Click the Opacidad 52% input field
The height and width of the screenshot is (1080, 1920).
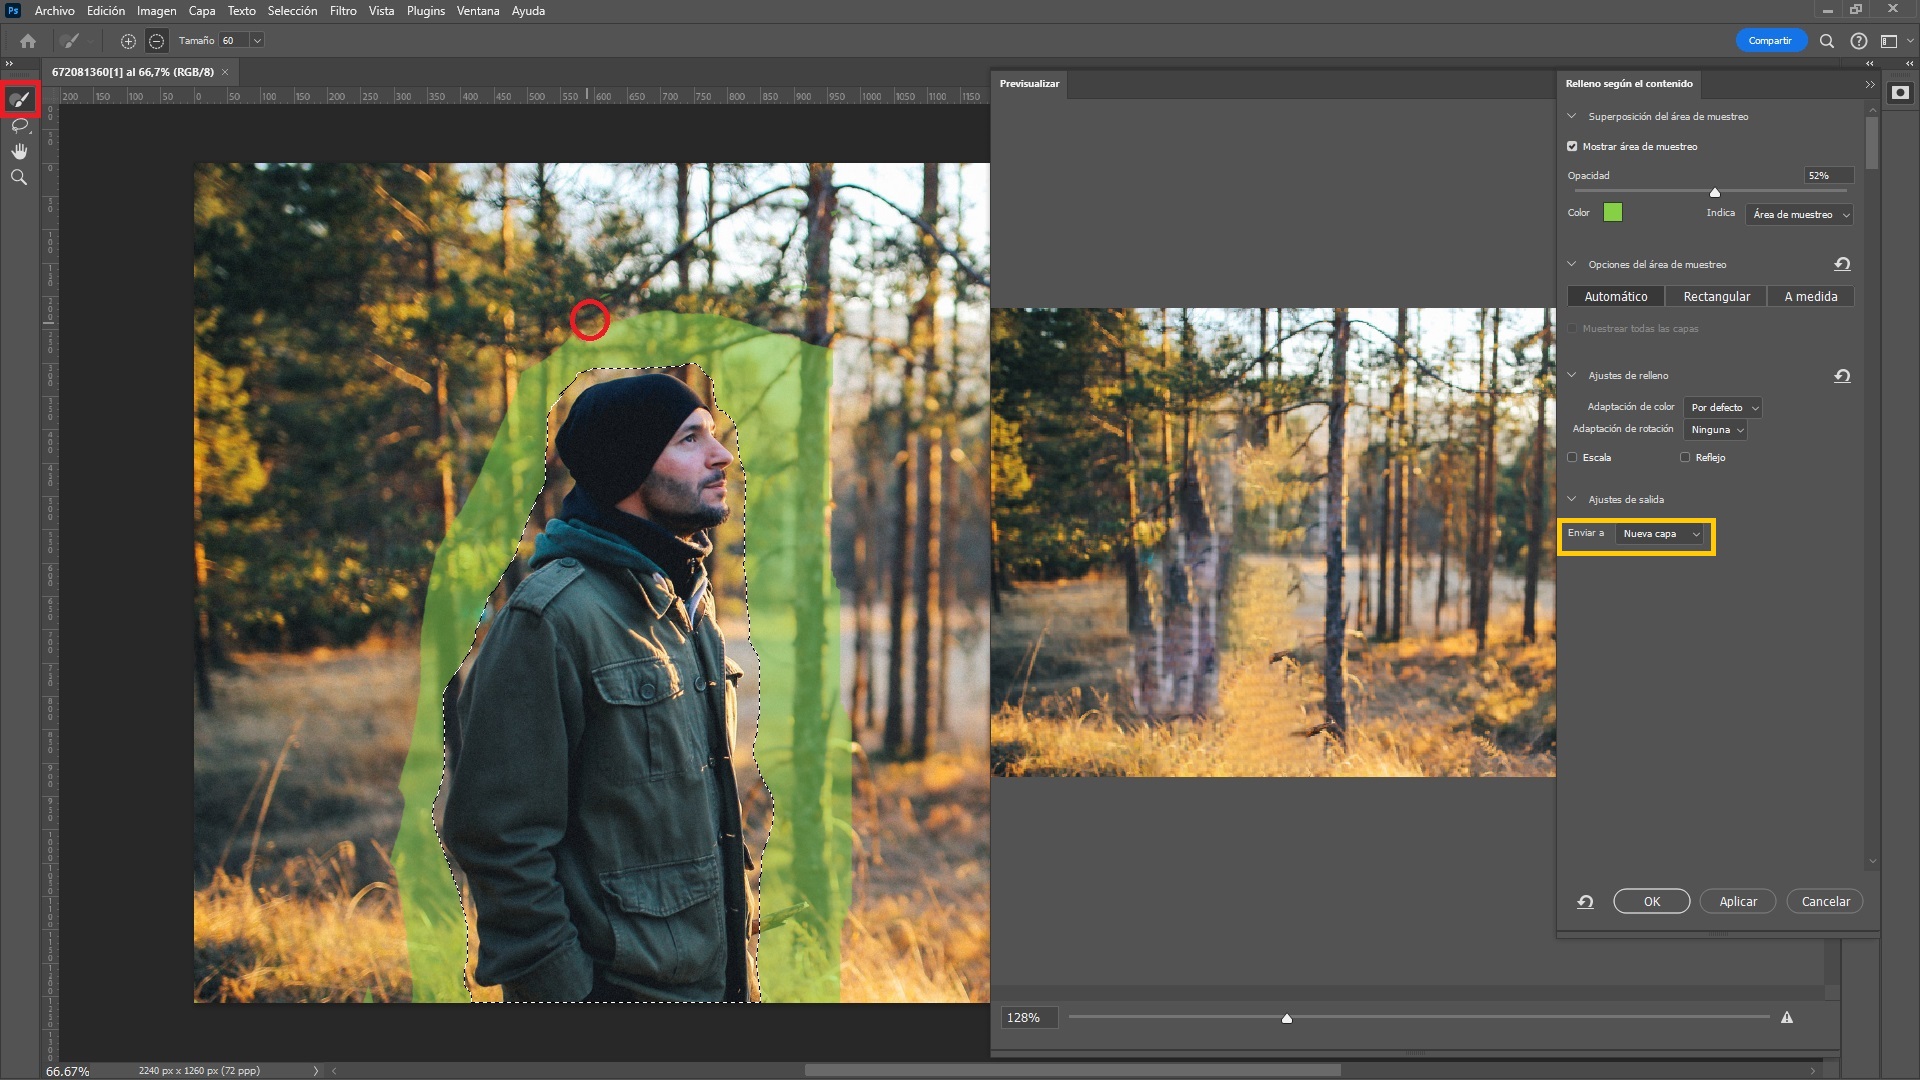point(1828,176)
